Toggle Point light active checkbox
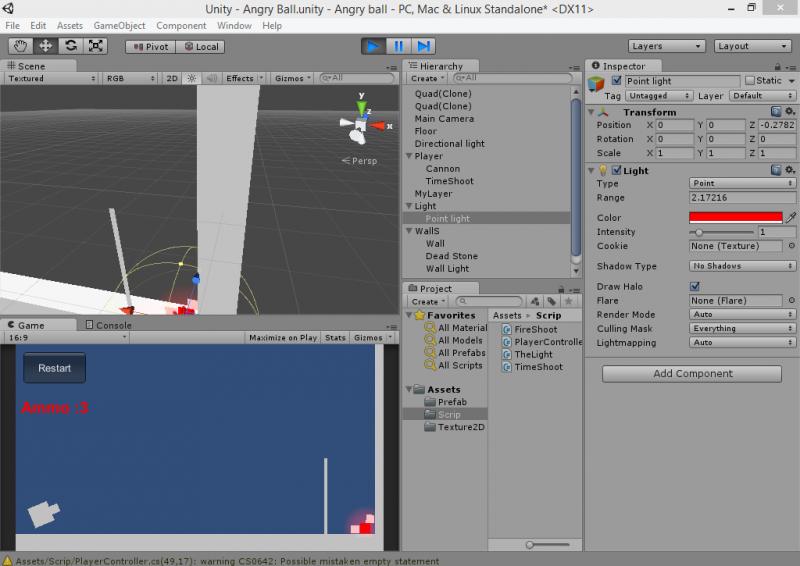This screenshot has width=800, height=566. (x=616, y=81)
